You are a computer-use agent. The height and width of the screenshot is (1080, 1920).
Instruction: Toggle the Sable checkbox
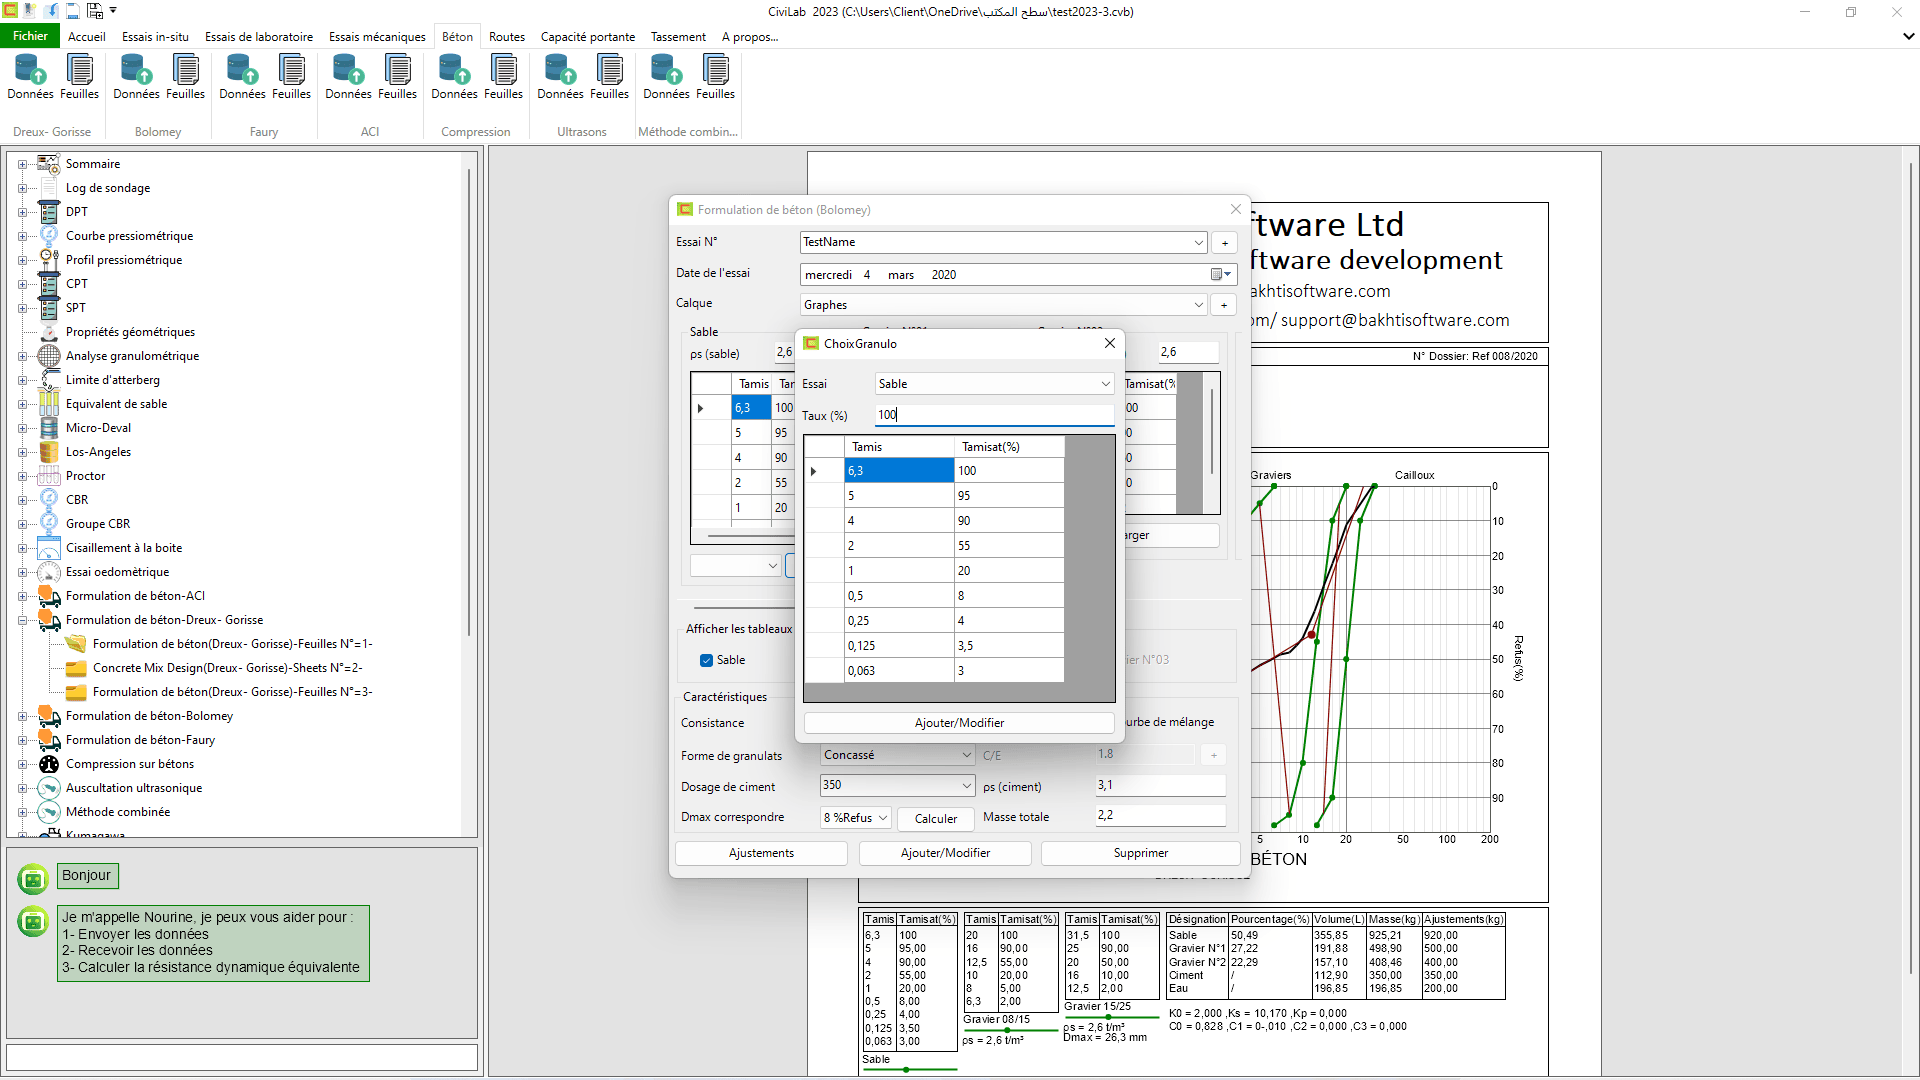[x=707, y=660]
